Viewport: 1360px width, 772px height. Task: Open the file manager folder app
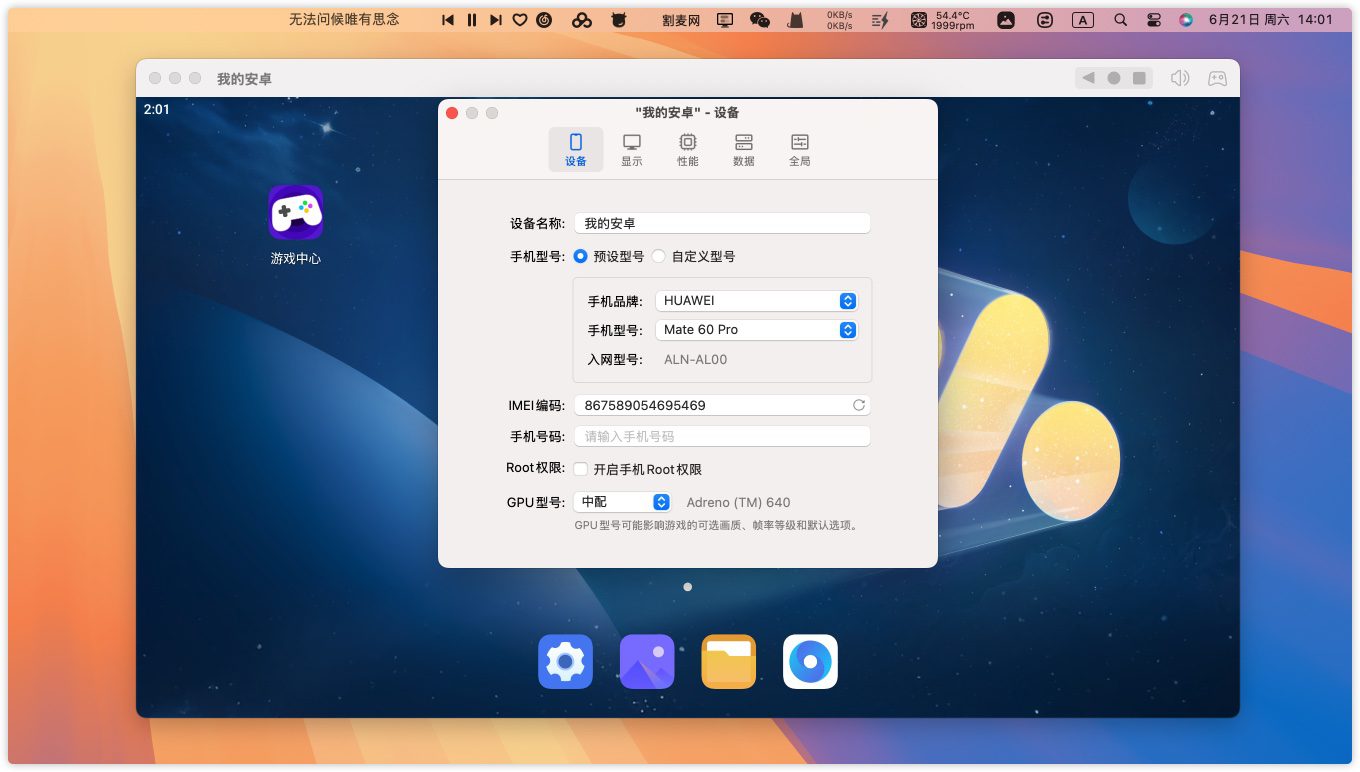[x=728, y=662]
